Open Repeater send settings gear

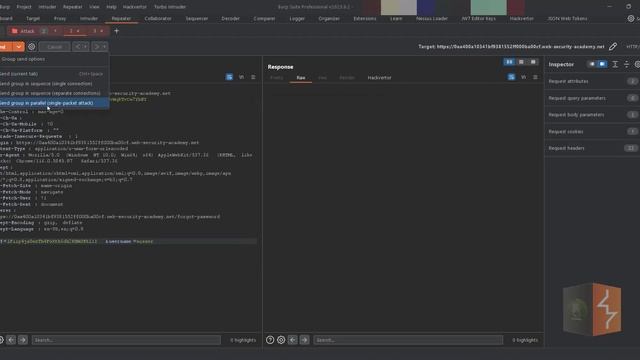[32, 47]
